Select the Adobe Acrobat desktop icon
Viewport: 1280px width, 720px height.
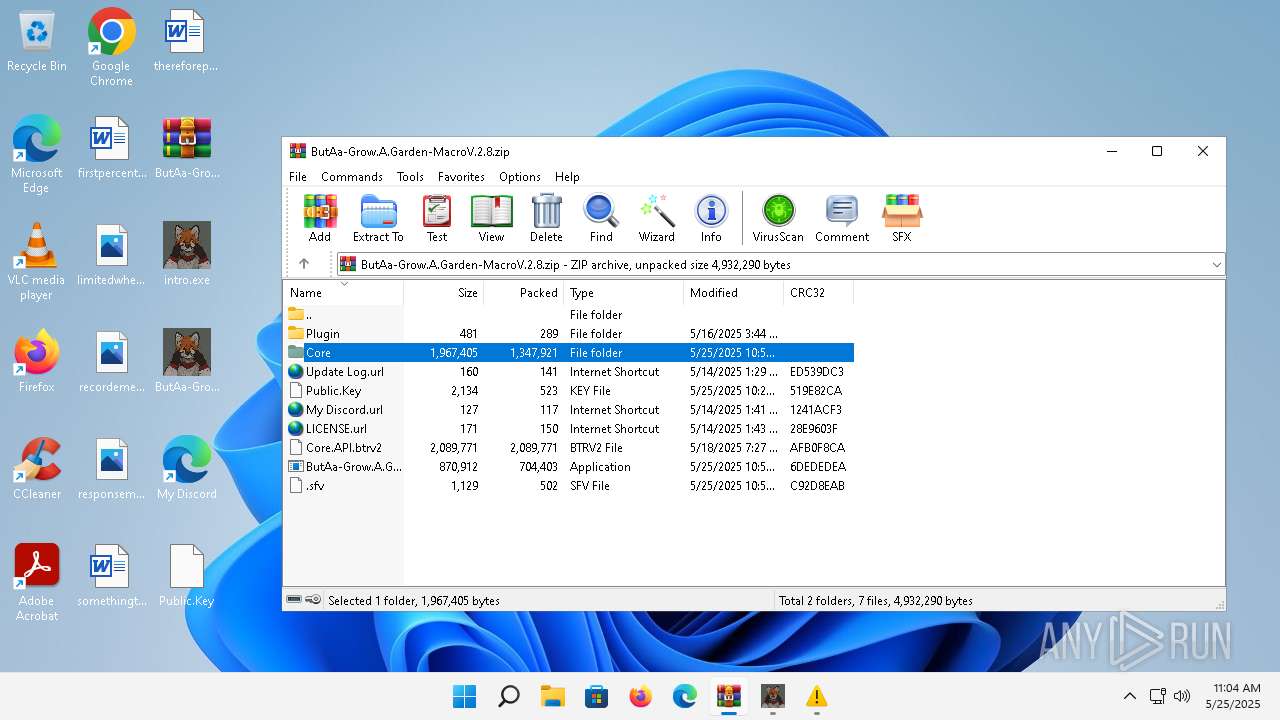[37, 582]
